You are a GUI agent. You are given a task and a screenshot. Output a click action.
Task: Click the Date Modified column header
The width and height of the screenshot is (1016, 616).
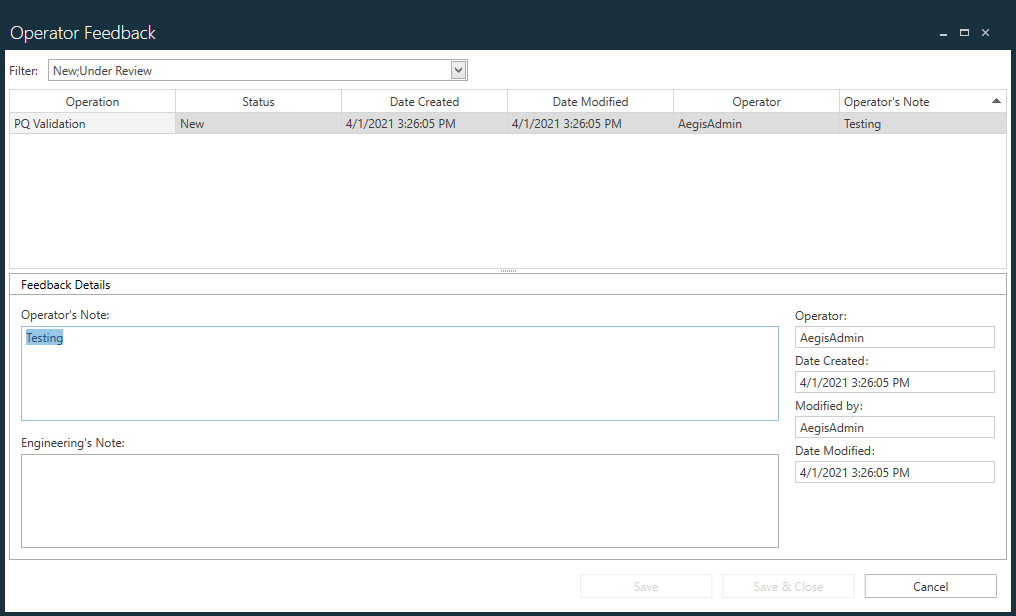pos(590,102)
